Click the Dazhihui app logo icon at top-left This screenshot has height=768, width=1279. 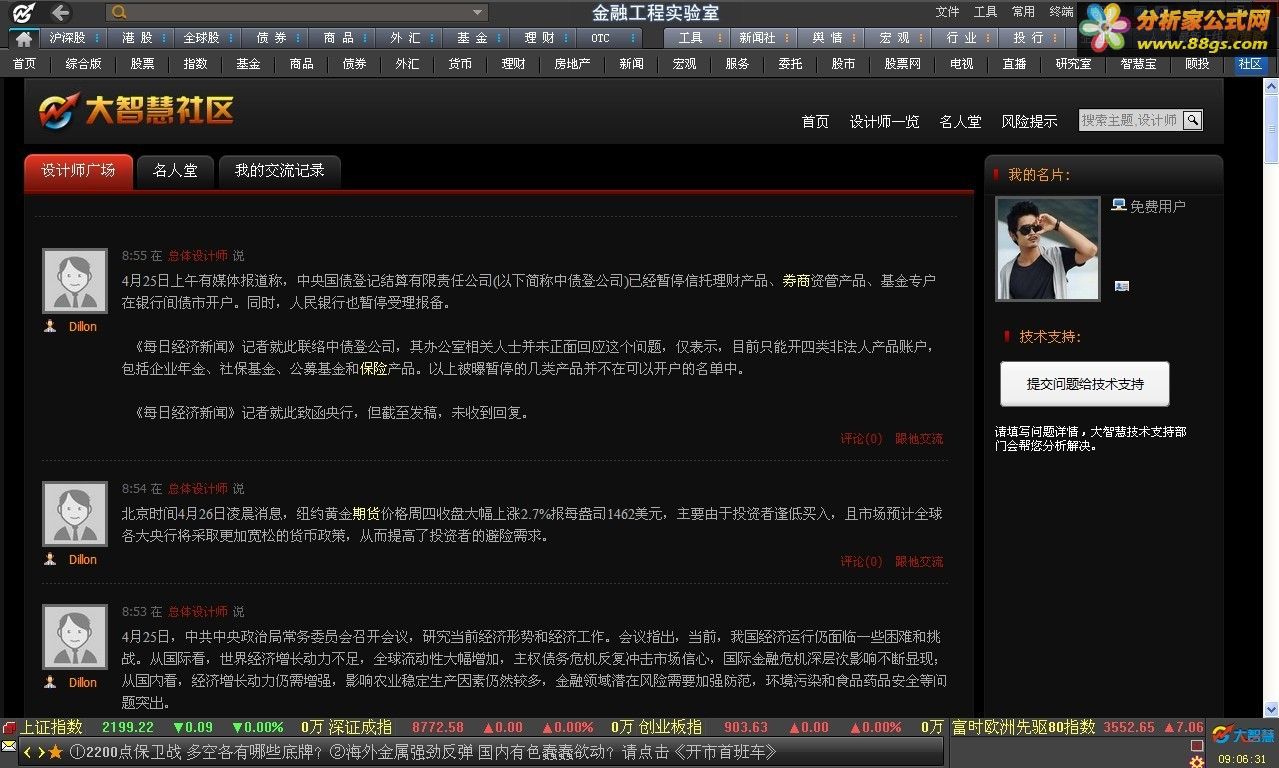tap(23, 12)
